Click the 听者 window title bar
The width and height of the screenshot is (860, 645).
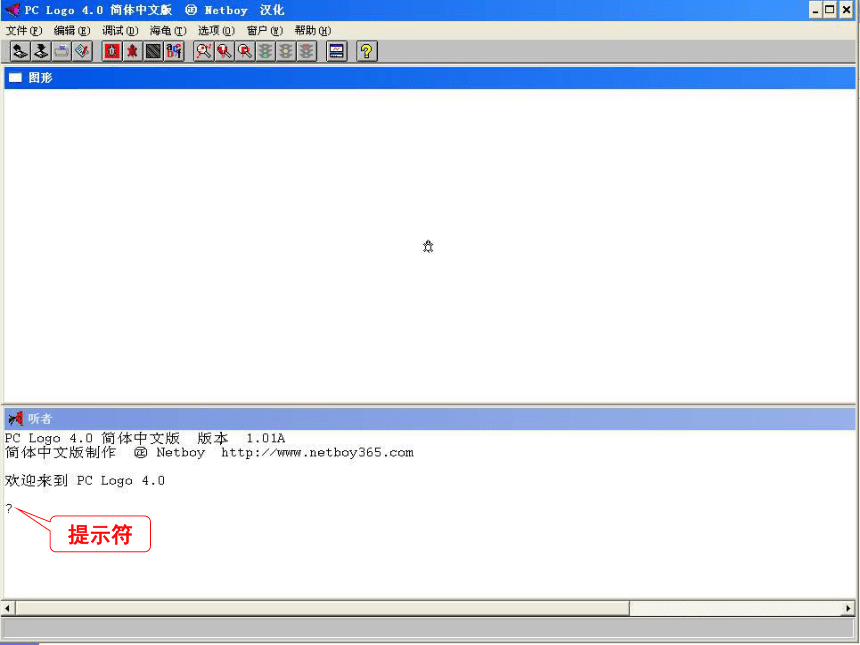pos(429,419)
